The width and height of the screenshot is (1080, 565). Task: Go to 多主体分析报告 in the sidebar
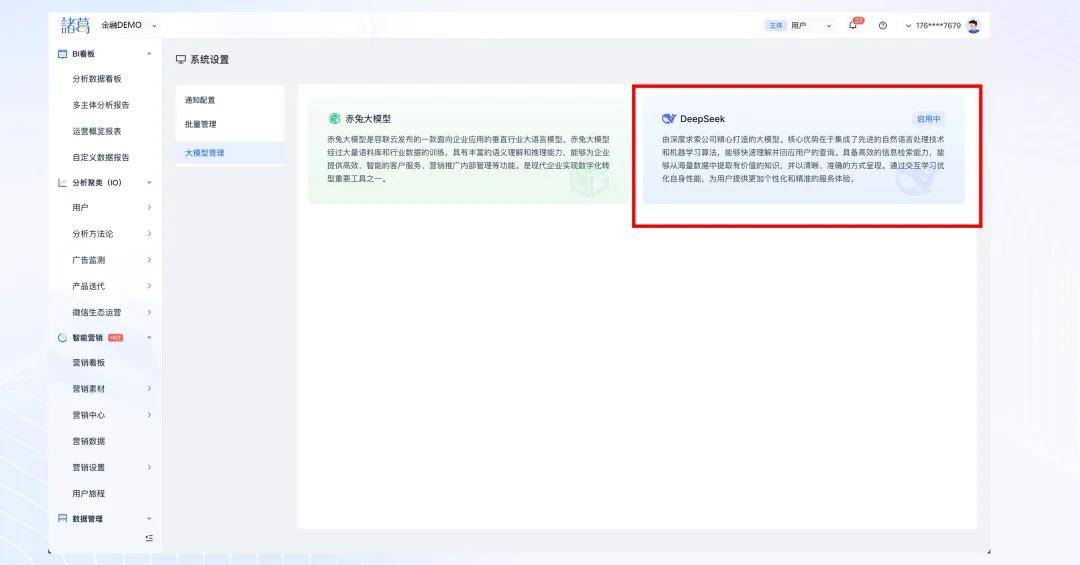point(101,105)
